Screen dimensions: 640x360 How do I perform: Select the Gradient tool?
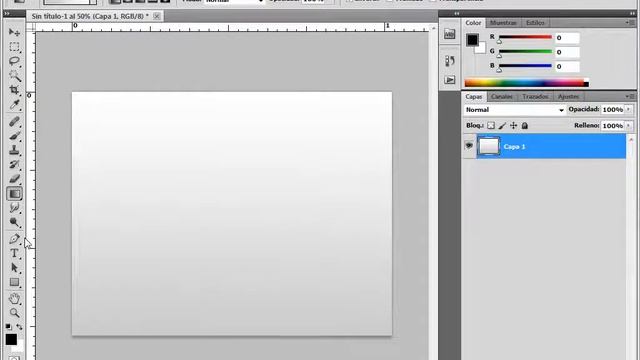(14, 193)
